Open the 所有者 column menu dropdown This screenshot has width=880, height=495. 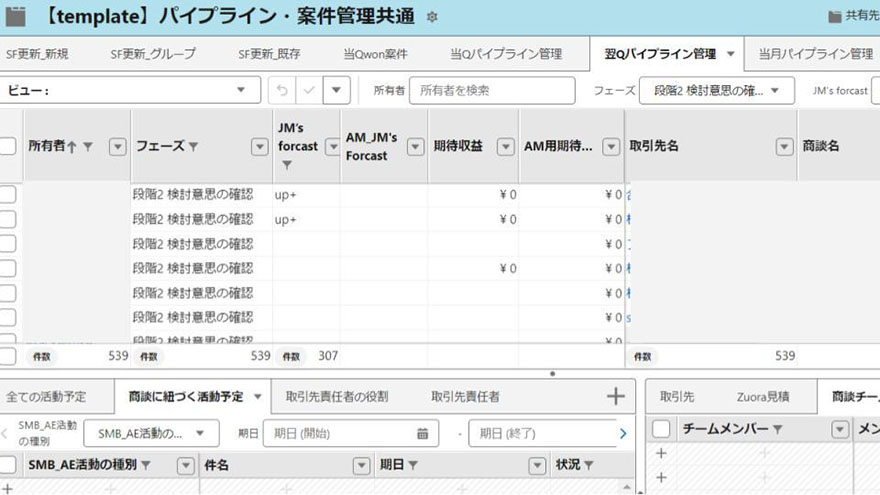coord(117,146)
